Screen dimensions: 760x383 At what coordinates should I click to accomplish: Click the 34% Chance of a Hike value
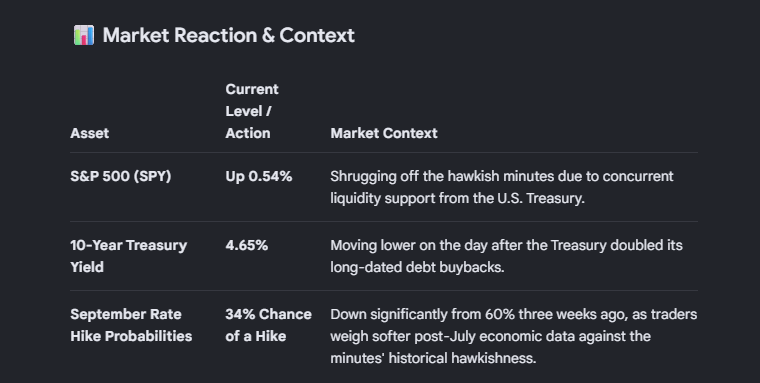tap(269, 325)
